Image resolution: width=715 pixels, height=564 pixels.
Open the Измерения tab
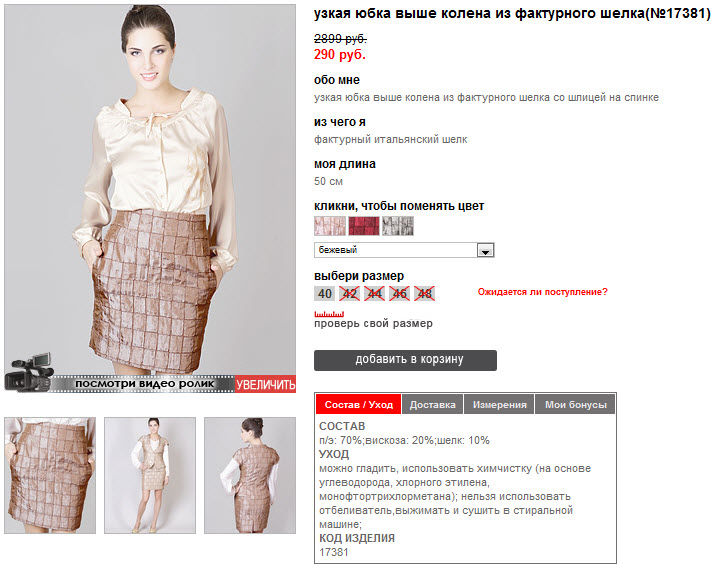tap(499, 404)
